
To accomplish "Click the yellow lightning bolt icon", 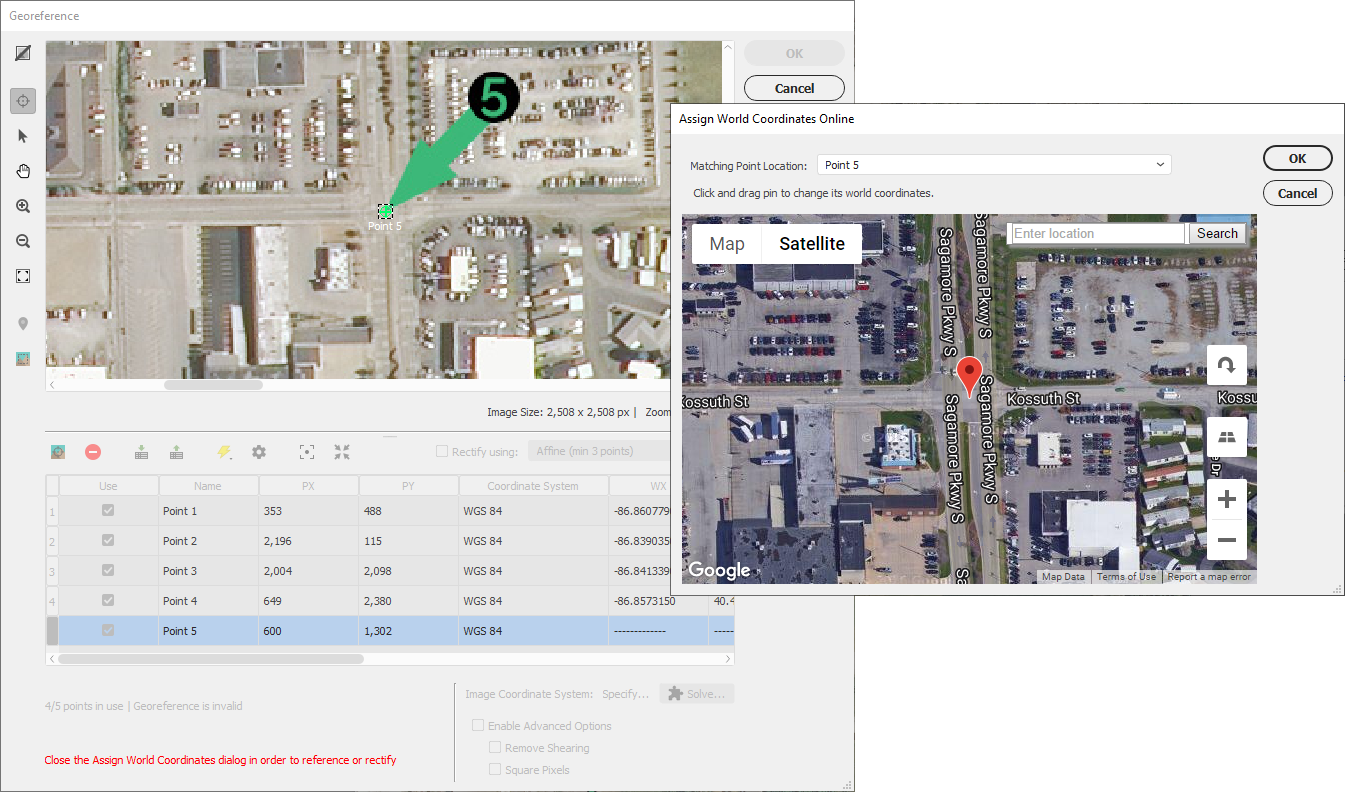I will [224, 452].
